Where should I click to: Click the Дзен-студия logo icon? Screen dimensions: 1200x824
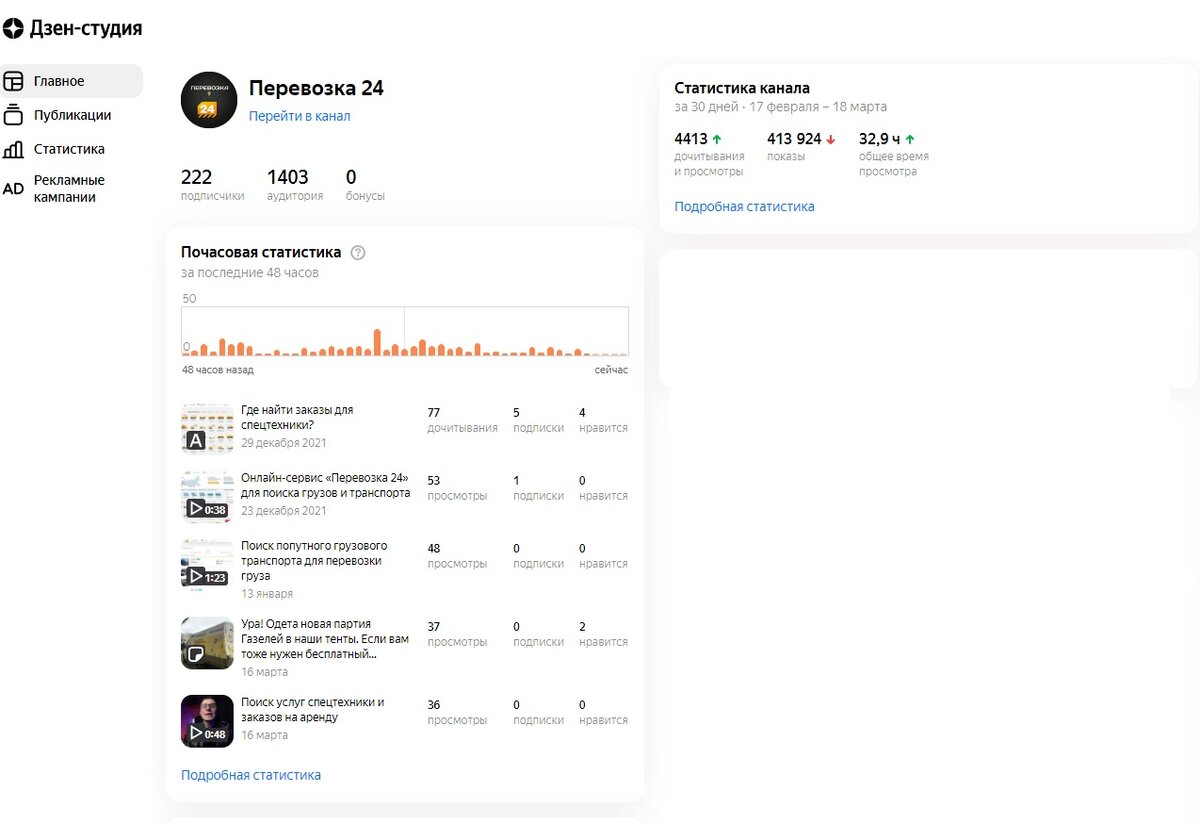coord(13,29)
